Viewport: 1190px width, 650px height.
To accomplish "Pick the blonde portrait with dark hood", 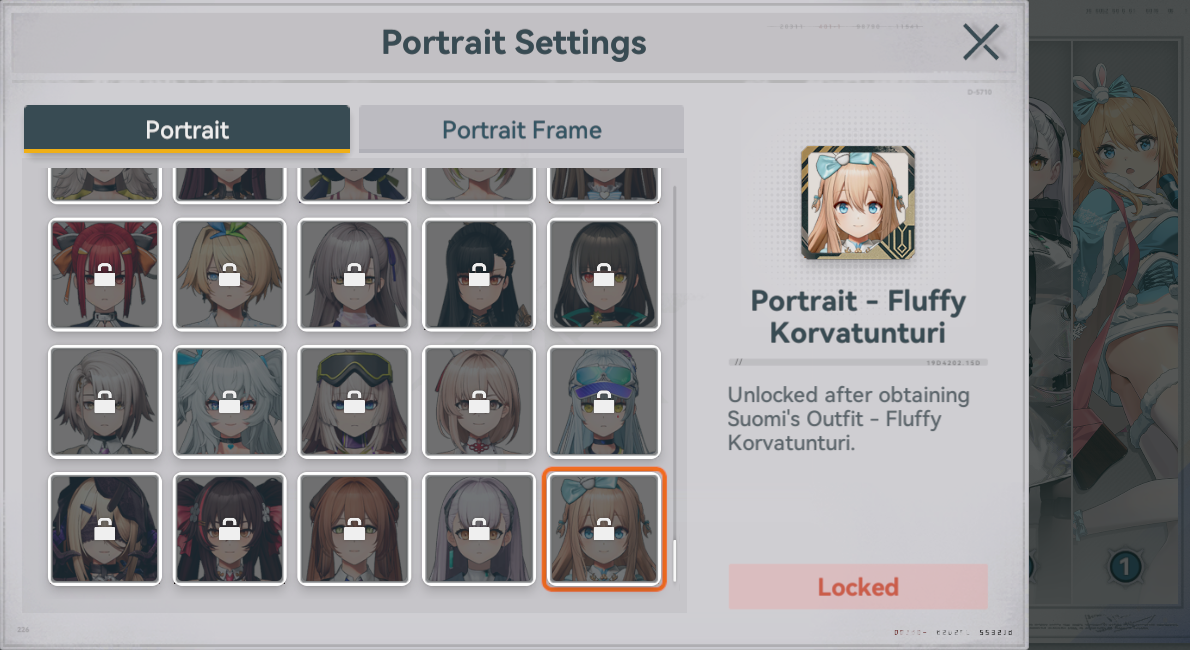I will pos(105,529).
